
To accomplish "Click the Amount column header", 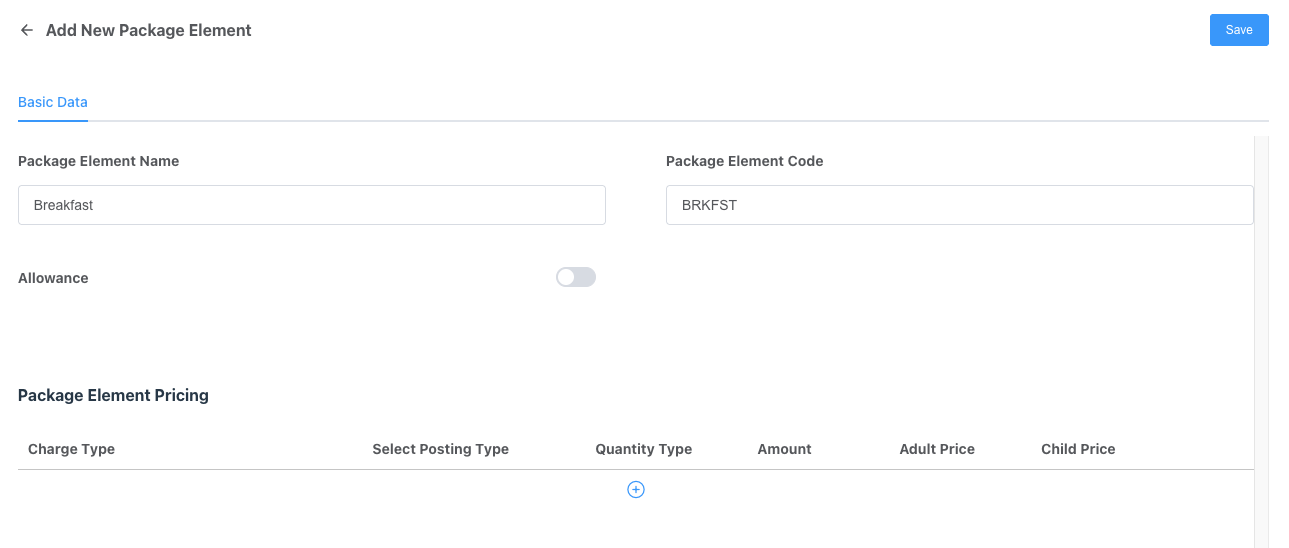I will pyautogui.click(x=784, y=449).
